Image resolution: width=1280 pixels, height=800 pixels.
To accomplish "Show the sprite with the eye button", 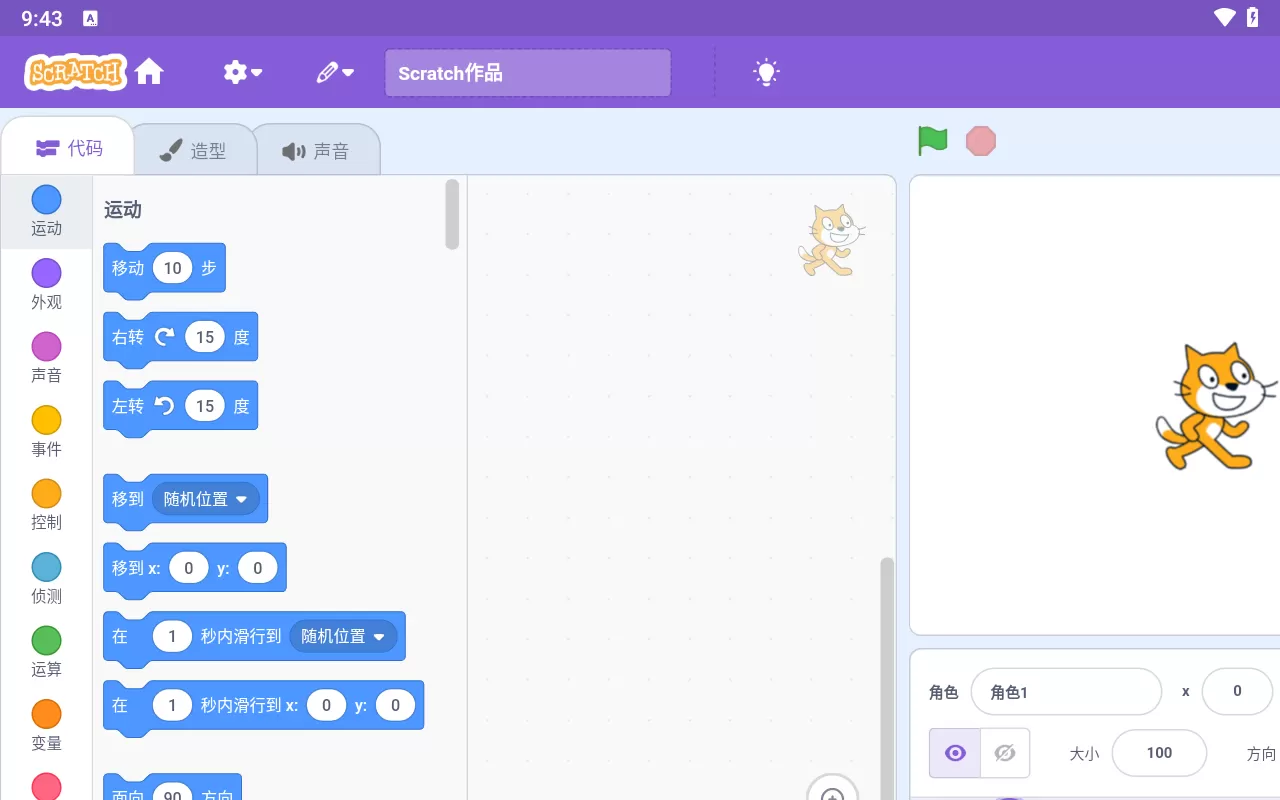I will point(955,753).
